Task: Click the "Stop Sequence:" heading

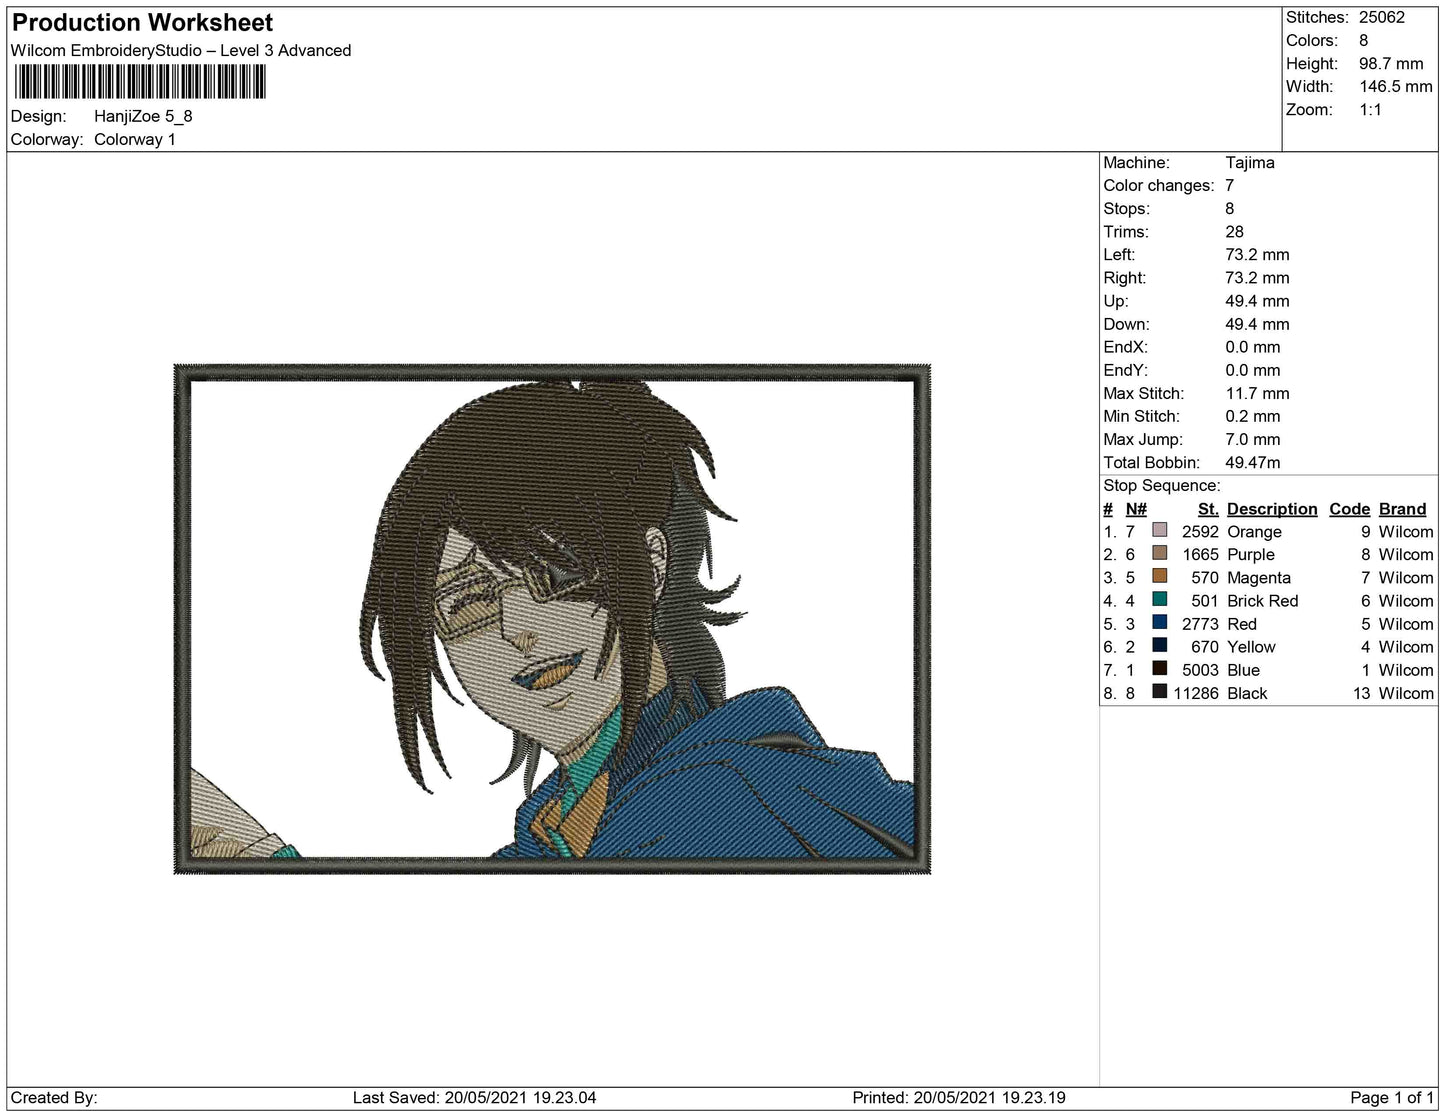Action: pos(1162,486)
